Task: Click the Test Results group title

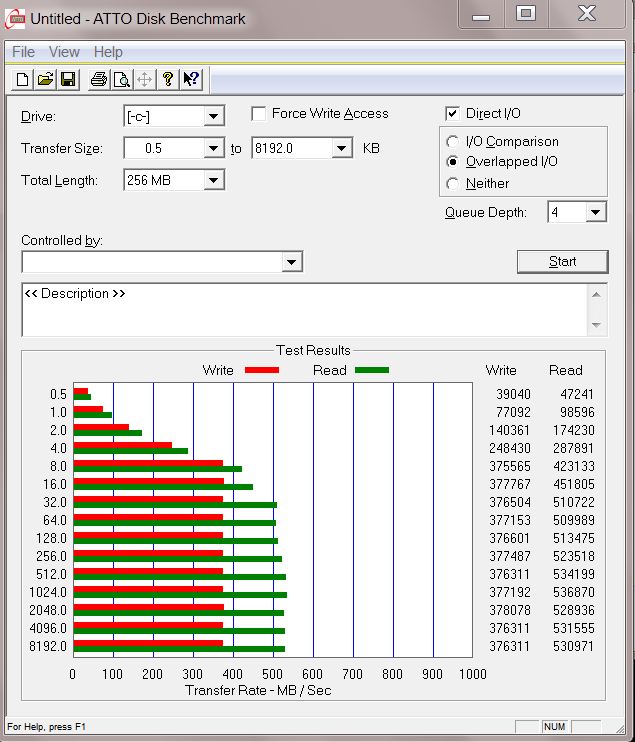Action: 313,350
